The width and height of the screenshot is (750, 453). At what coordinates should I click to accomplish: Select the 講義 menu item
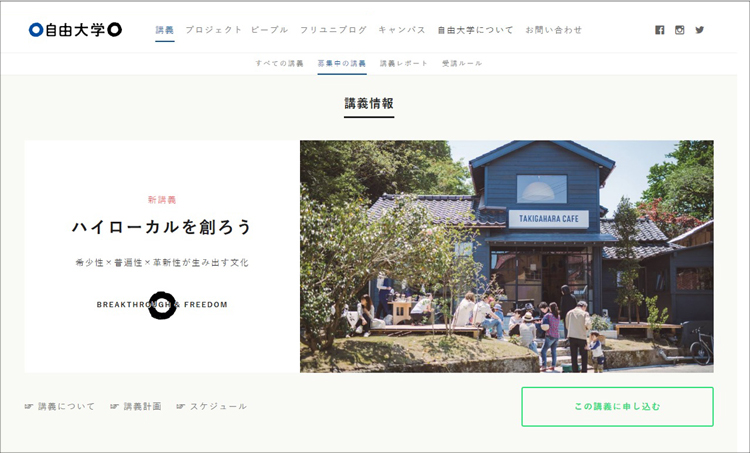coord(165,30)
